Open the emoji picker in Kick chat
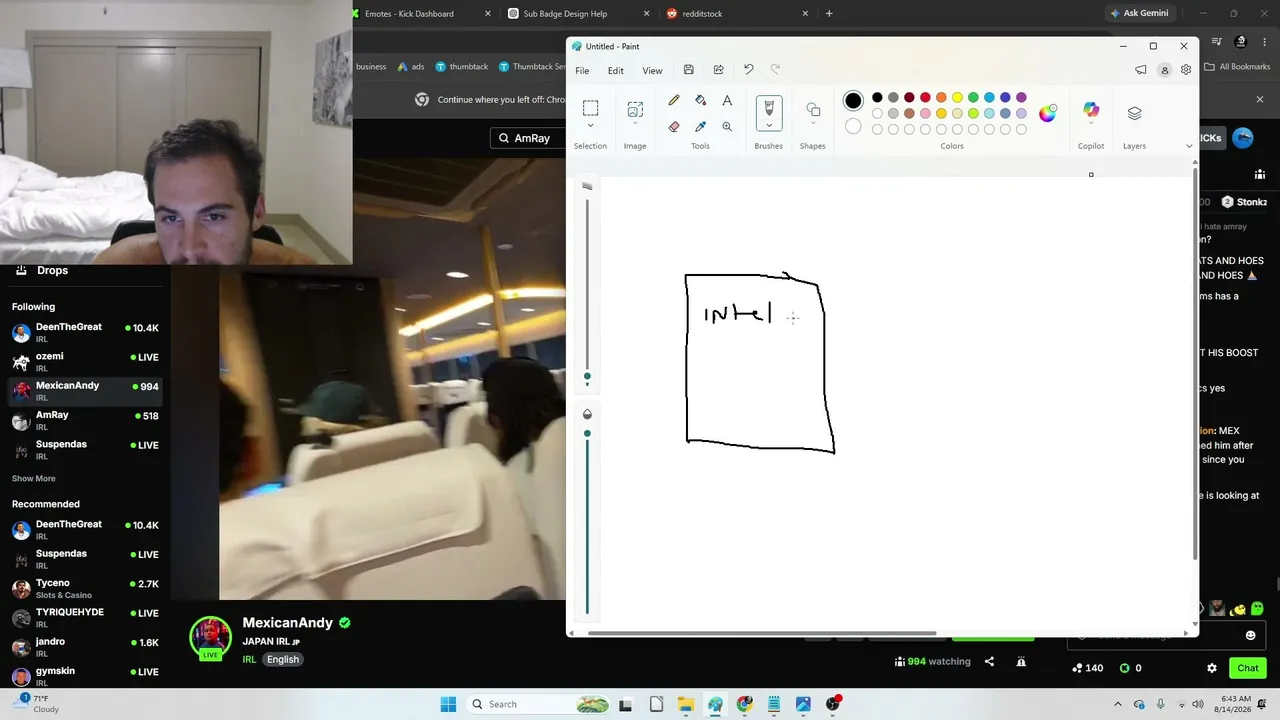The height and width of the screenshot is (720, 1280). click(x=1250, y=635)
